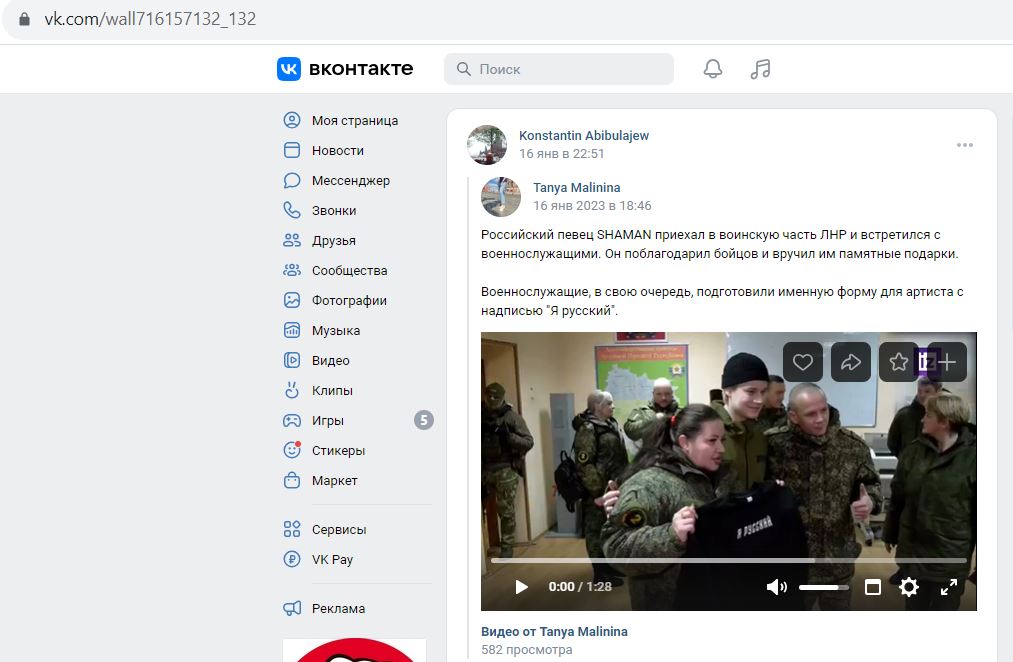Image resolution: width=1013 pixels, height=662 pixels.
Task: Click the Маркет bag icon
Action: (292, 481)
